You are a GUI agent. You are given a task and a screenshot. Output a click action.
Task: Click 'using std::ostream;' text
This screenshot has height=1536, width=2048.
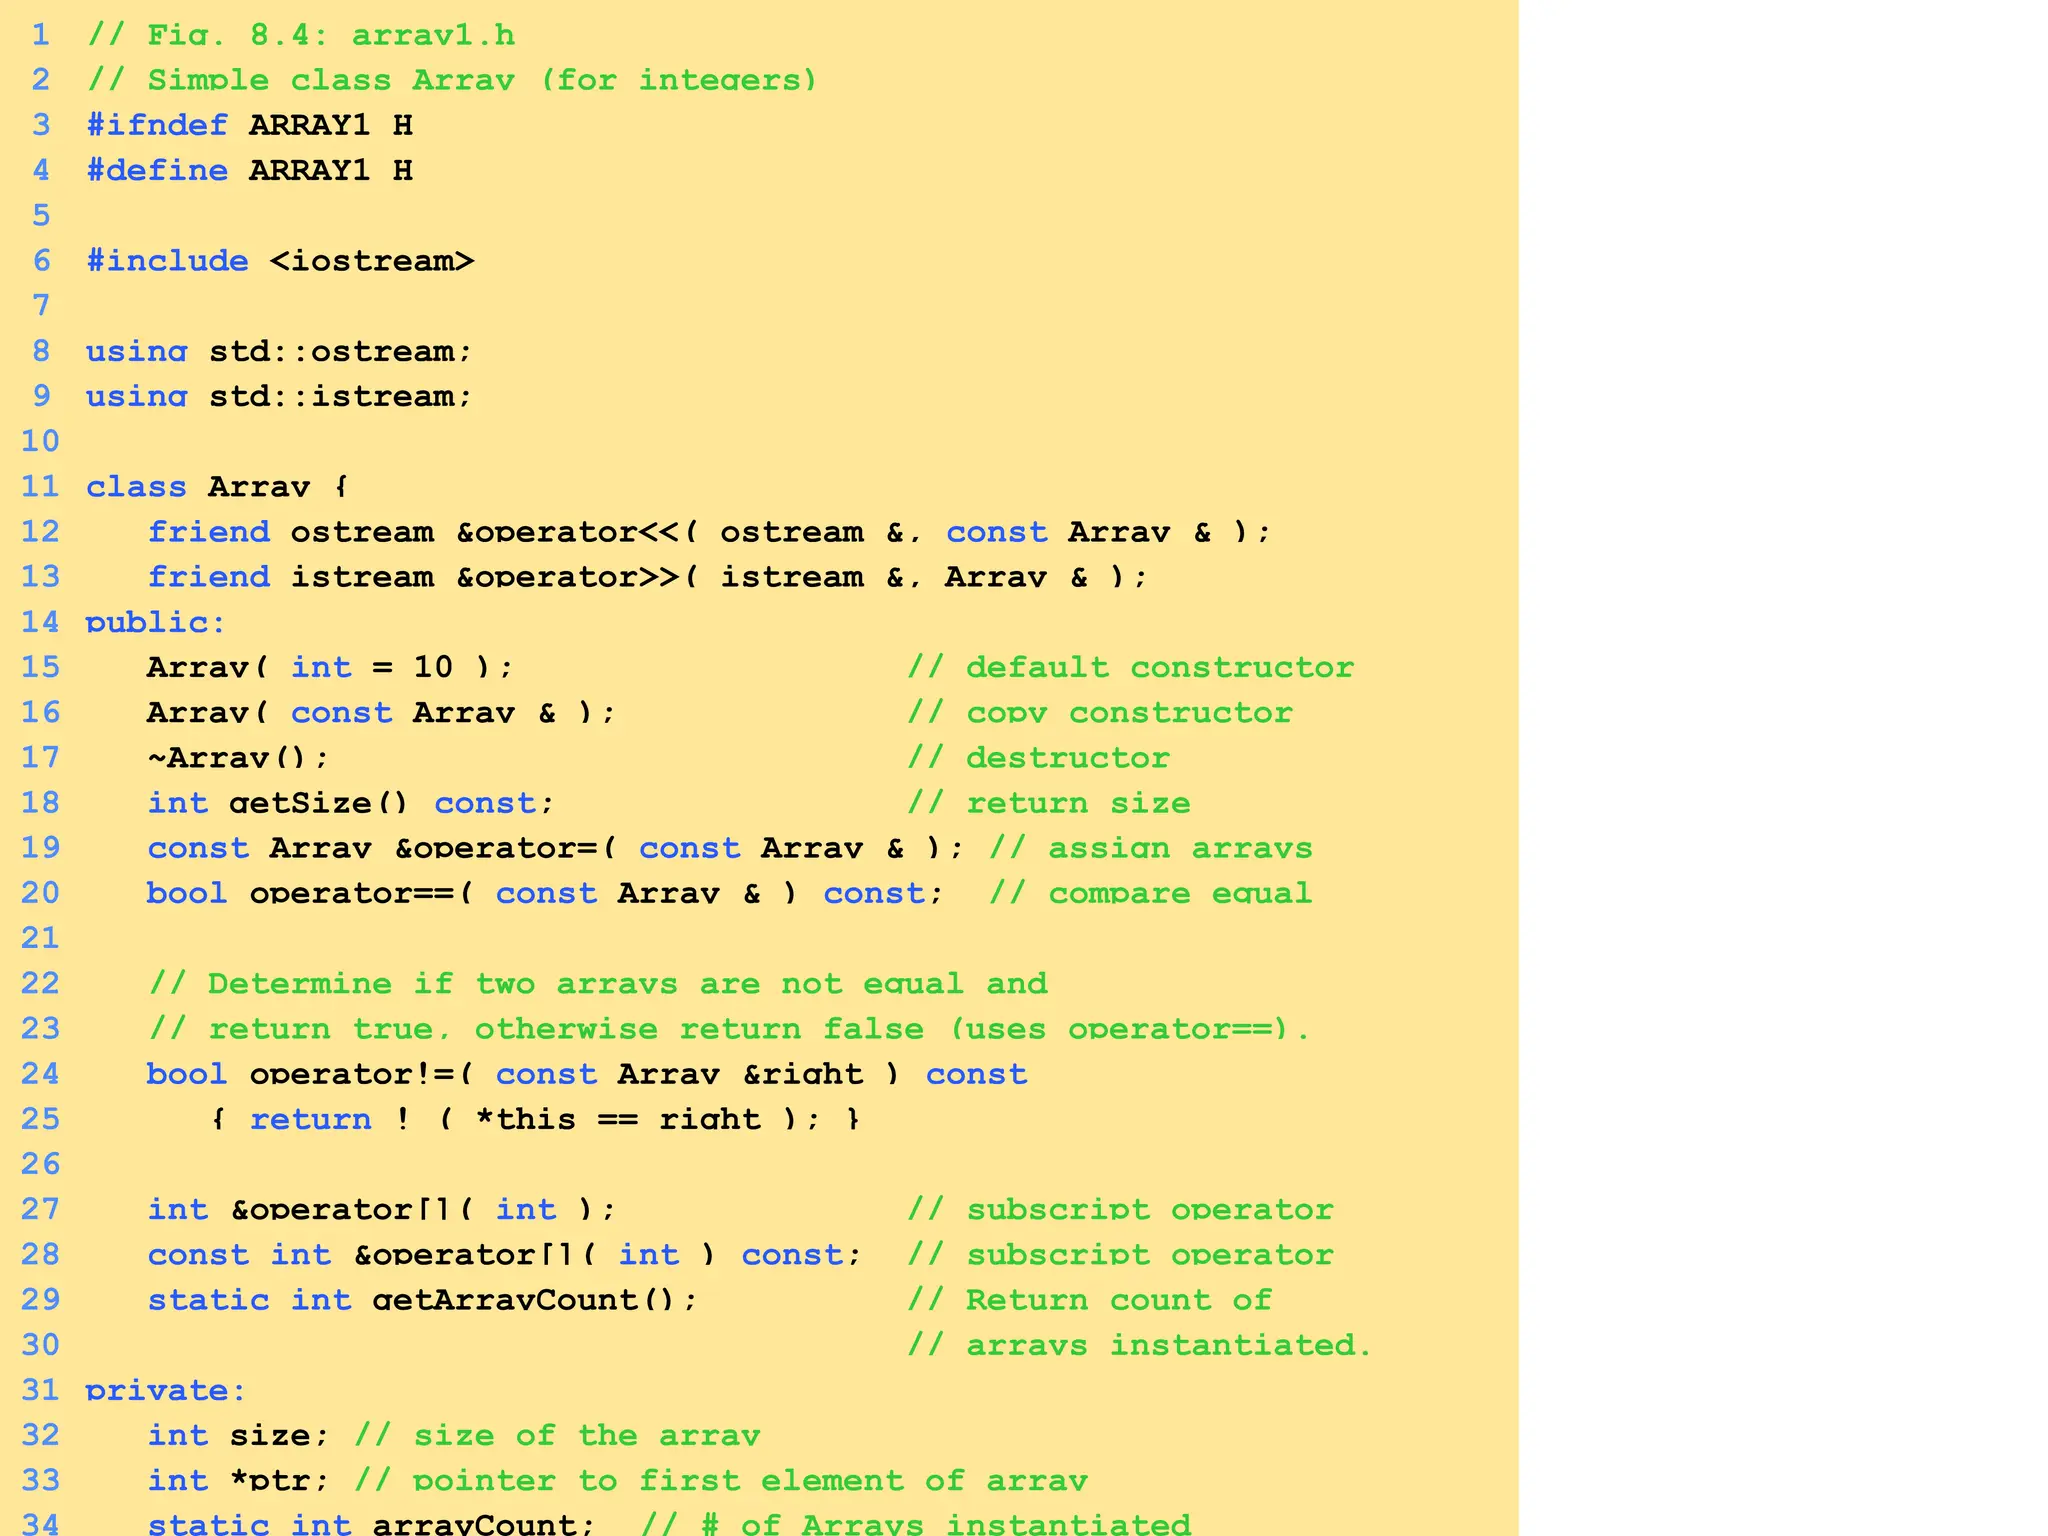click(278, 351)
